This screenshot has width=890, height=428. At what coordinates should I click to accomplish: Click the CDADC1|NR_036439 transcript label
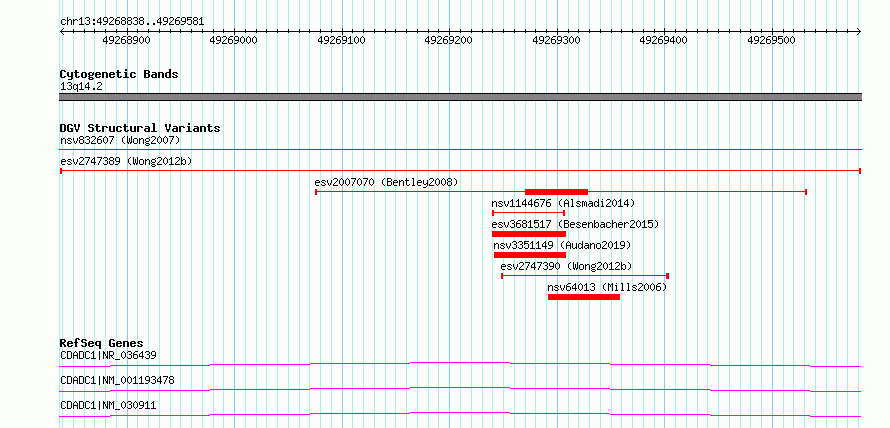pos(108,355)
